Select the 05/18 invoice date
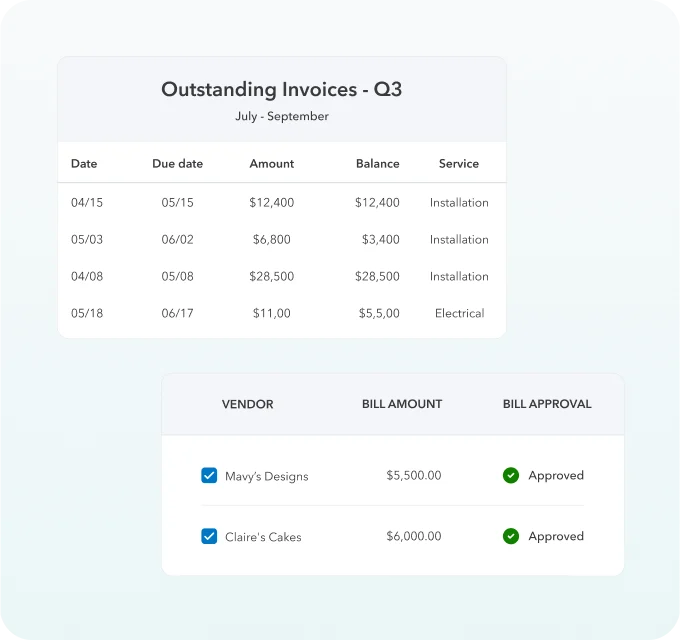The width and height of the screenshot is (680, 640). coord(87,313)
